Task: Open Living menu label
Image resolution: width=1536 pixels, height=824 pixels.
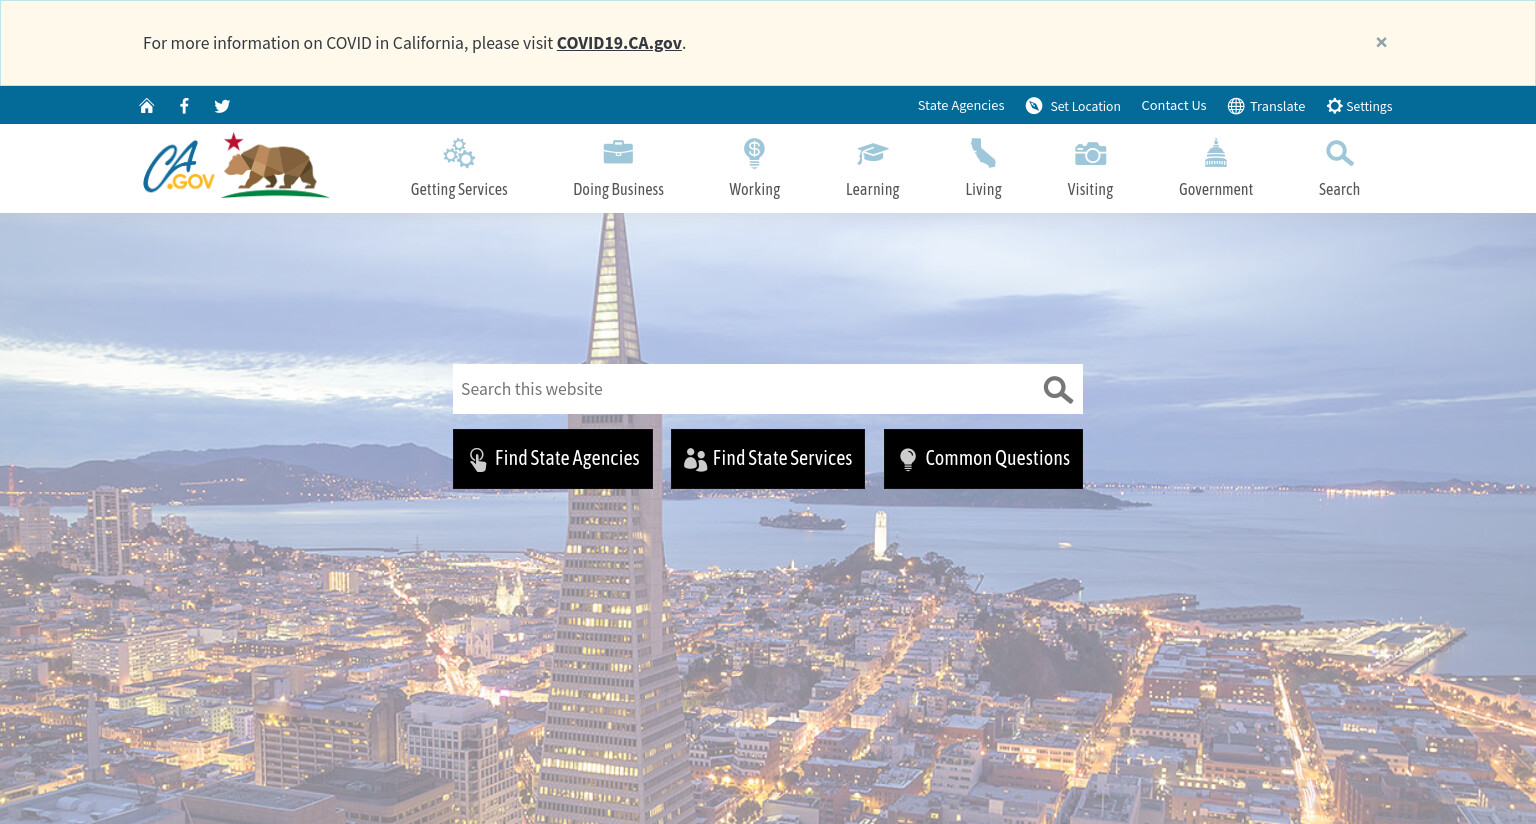Action: click(x=983, y=189)
